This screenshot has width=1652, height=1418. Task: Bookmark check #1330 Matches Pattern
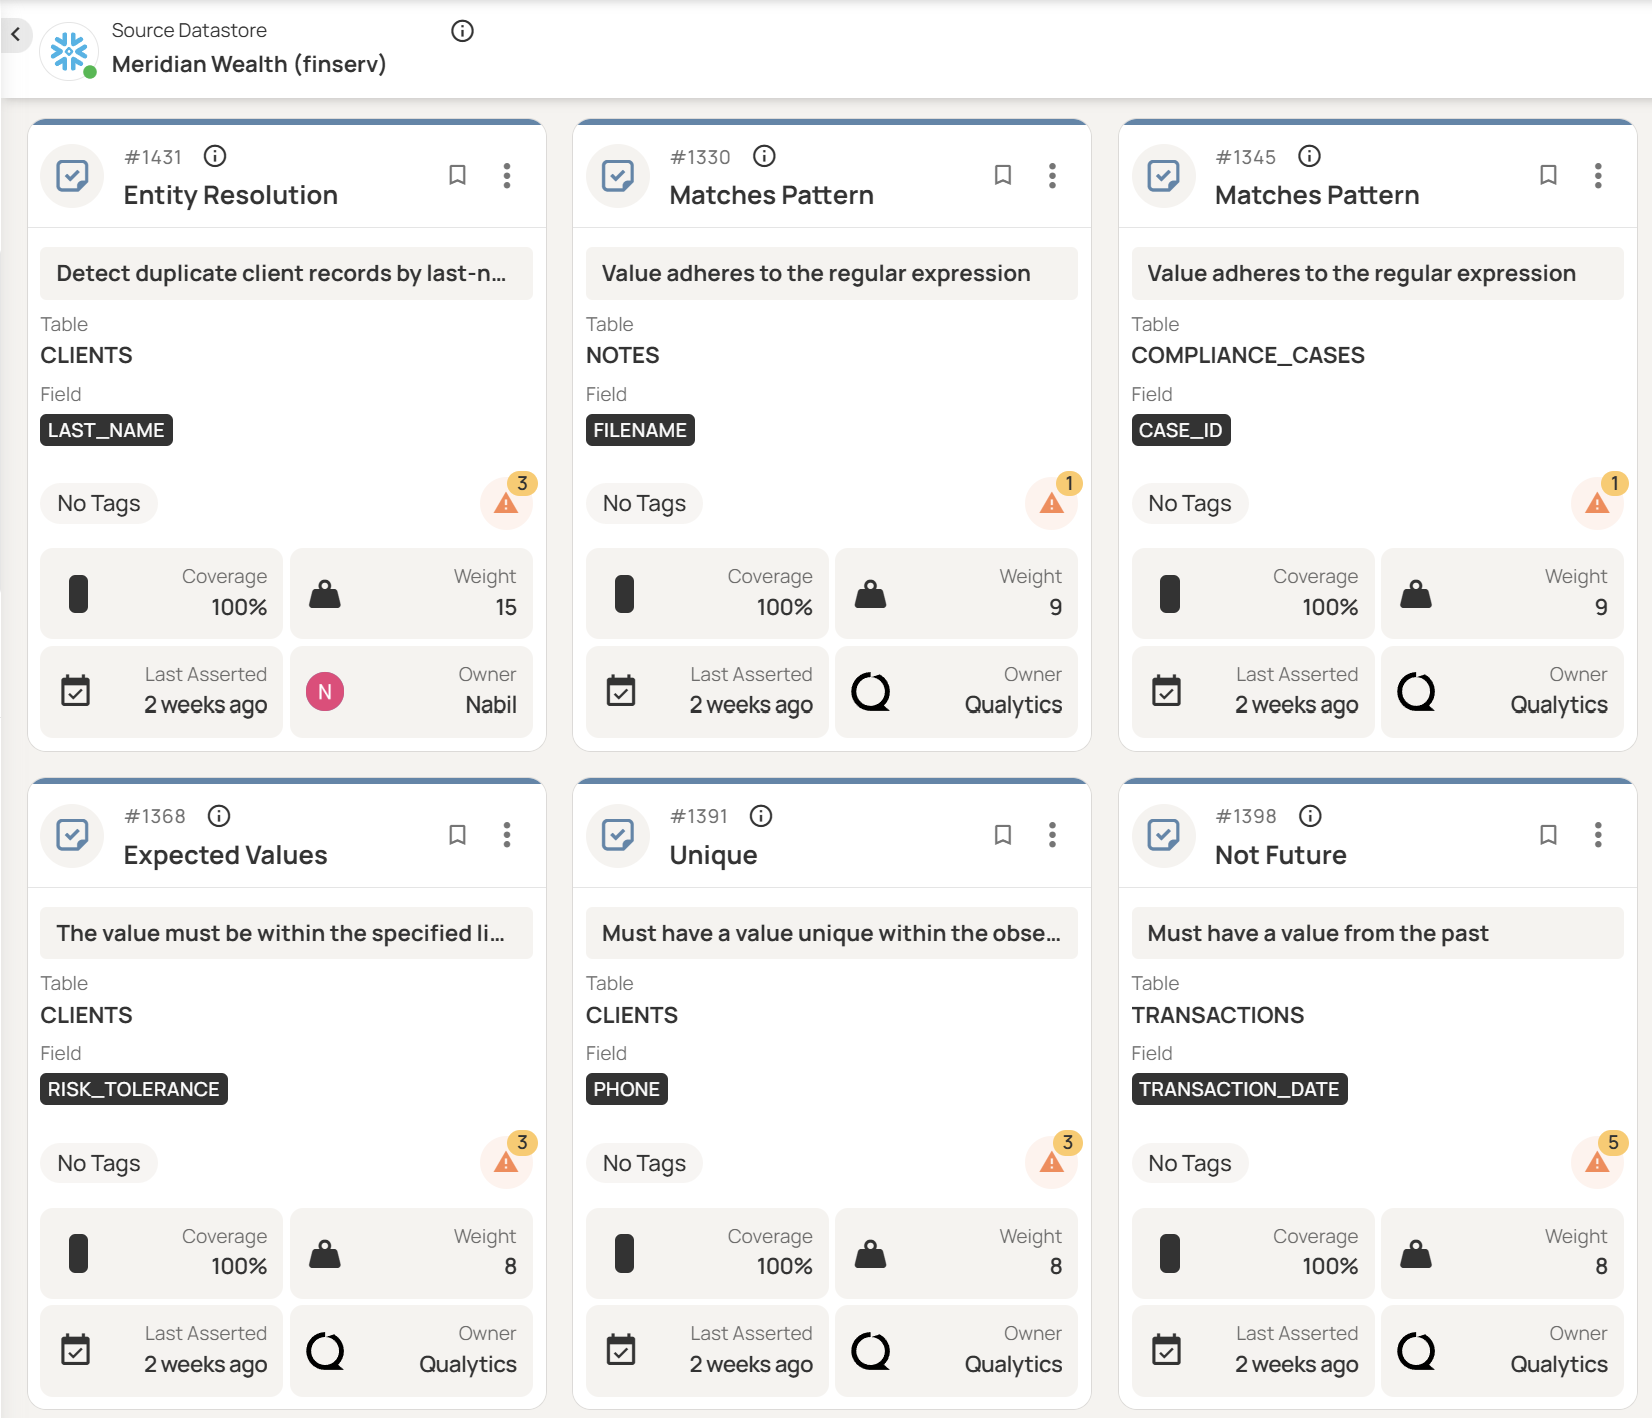click(1003, 175)
